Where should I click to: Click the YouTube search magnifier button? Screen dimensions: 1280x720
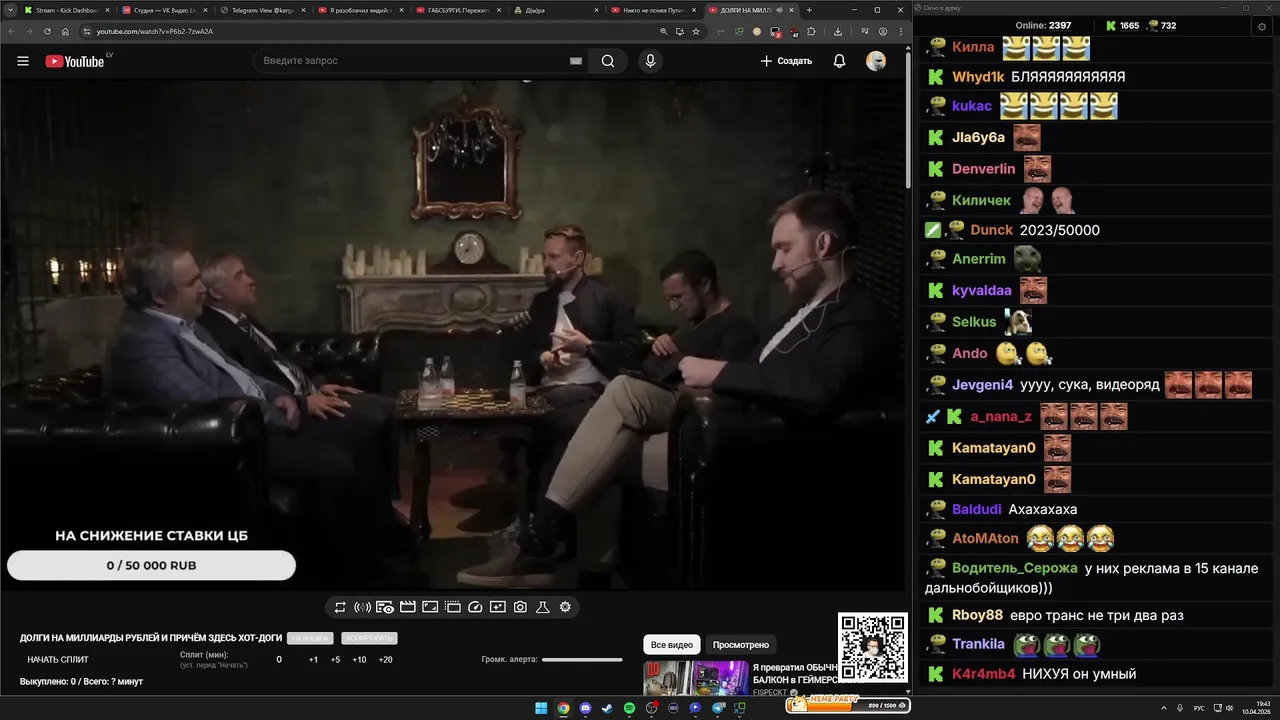coord(608,61)
